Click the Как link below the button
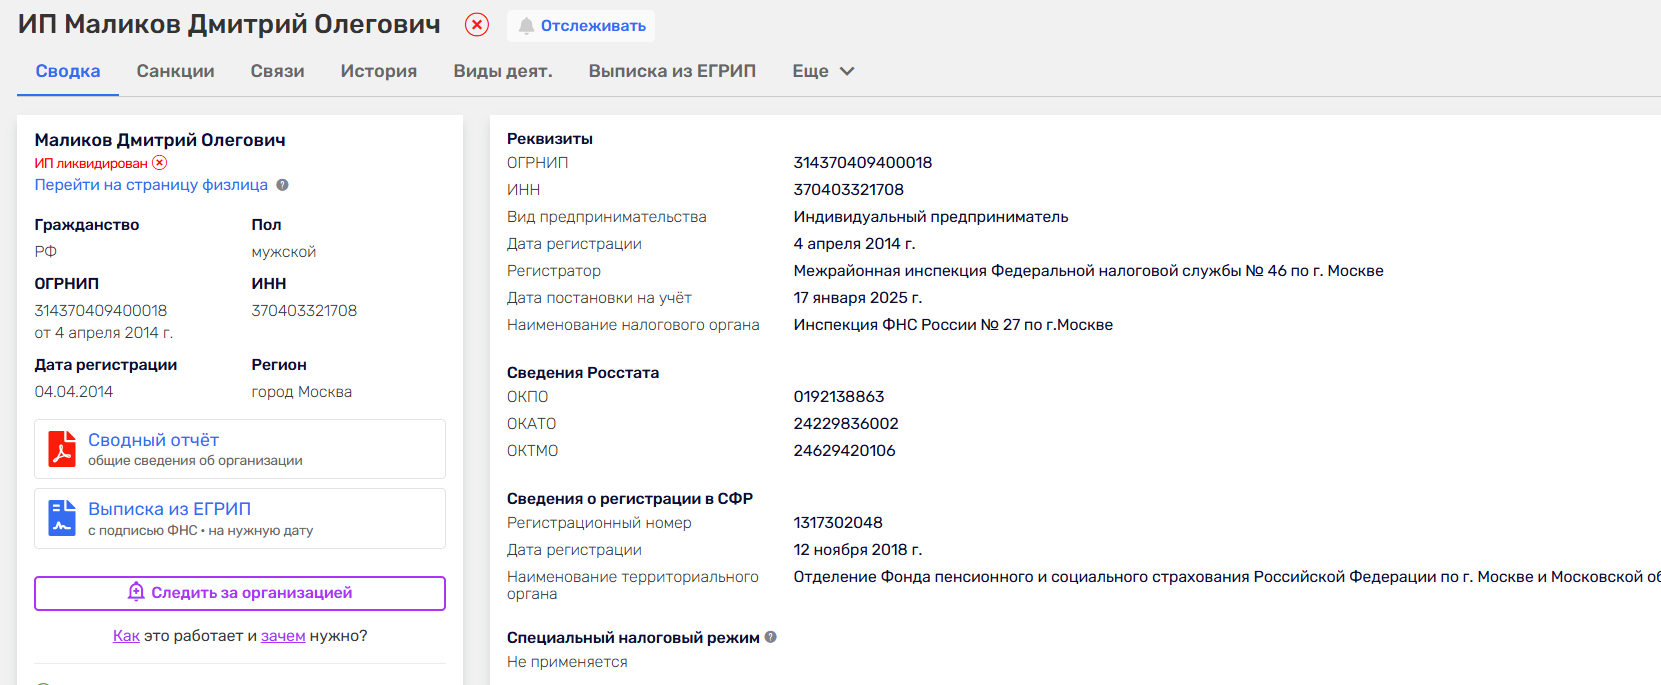The image size is (1661, 685). click(126, 636)
